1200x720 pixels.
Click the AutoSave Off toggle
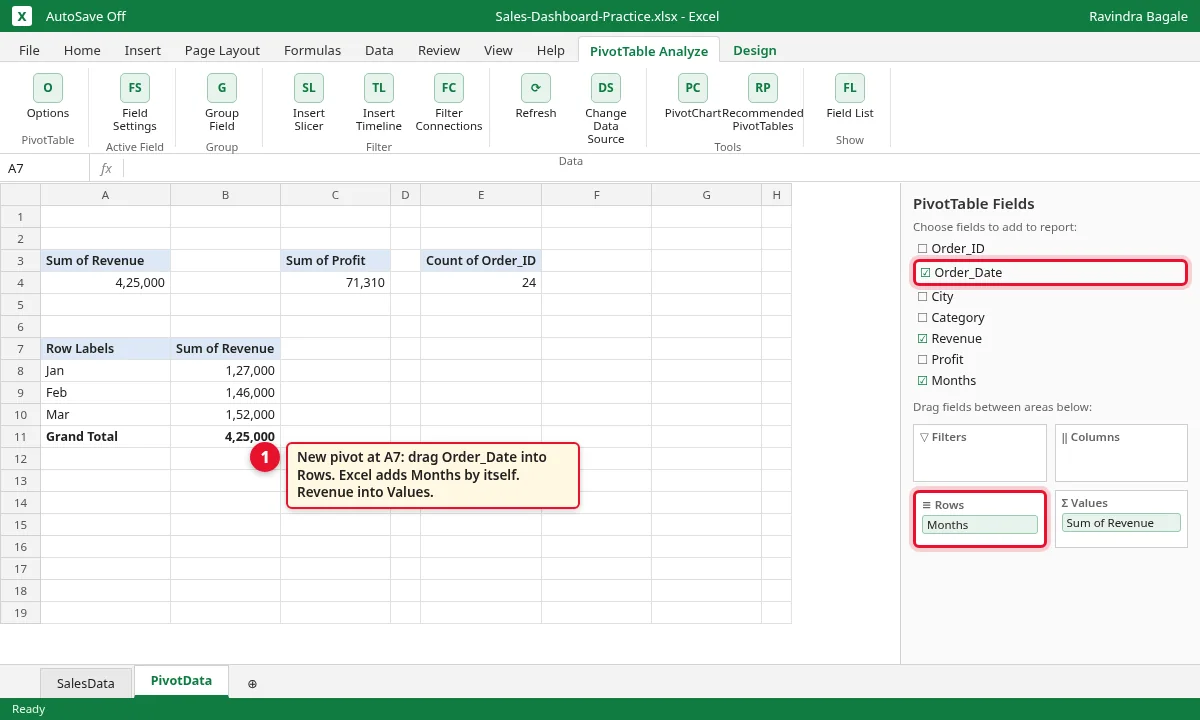coord(86,16)
